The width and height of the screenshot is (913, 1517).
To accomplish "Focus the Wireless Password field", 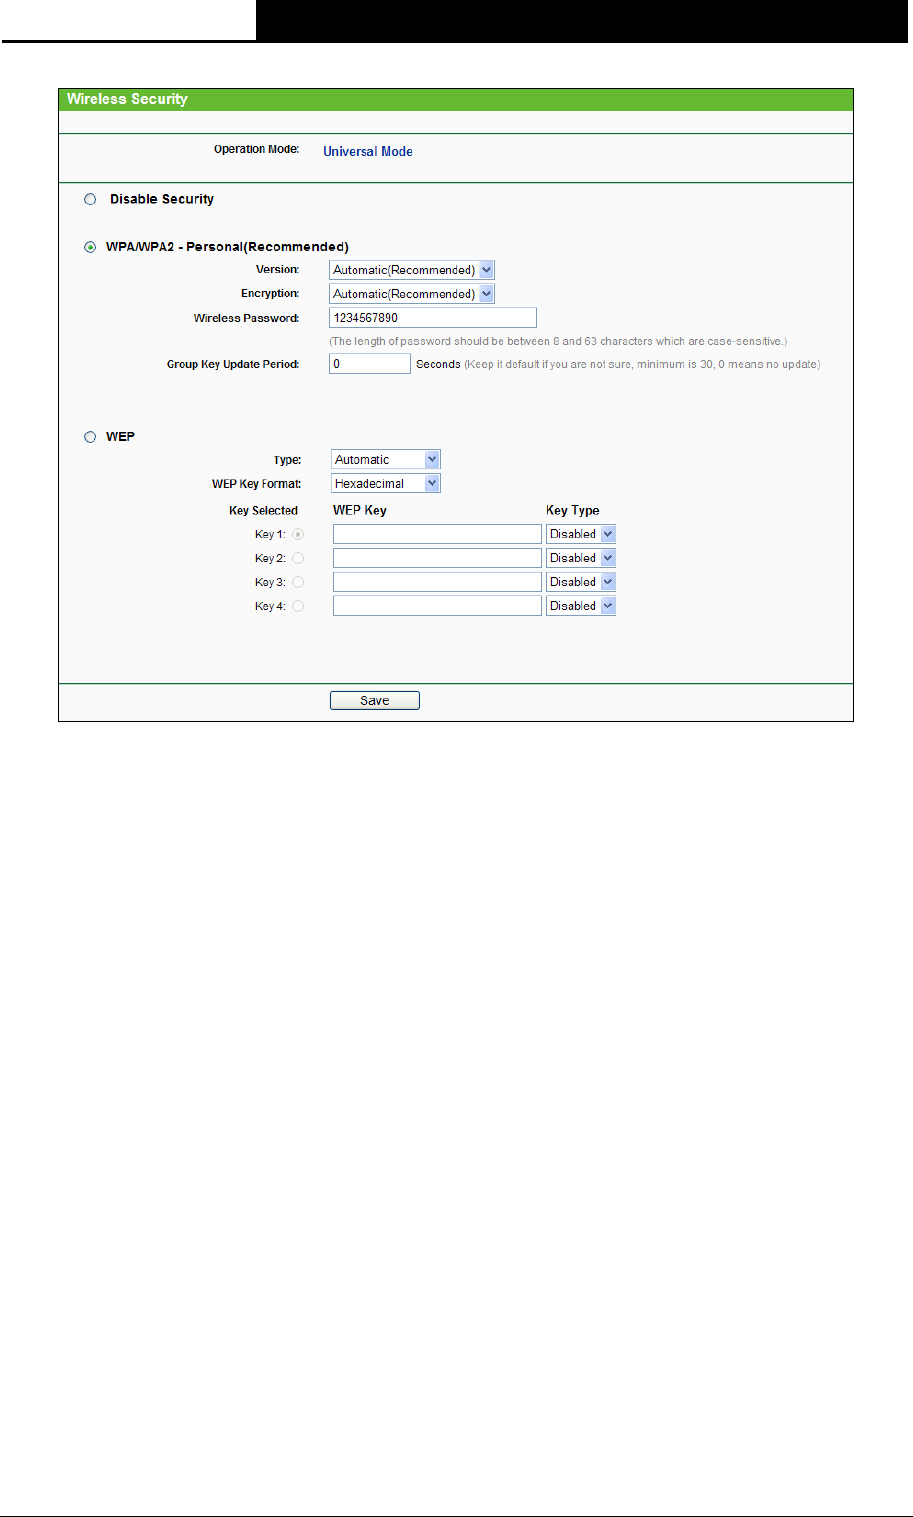I will coord(433,318).
